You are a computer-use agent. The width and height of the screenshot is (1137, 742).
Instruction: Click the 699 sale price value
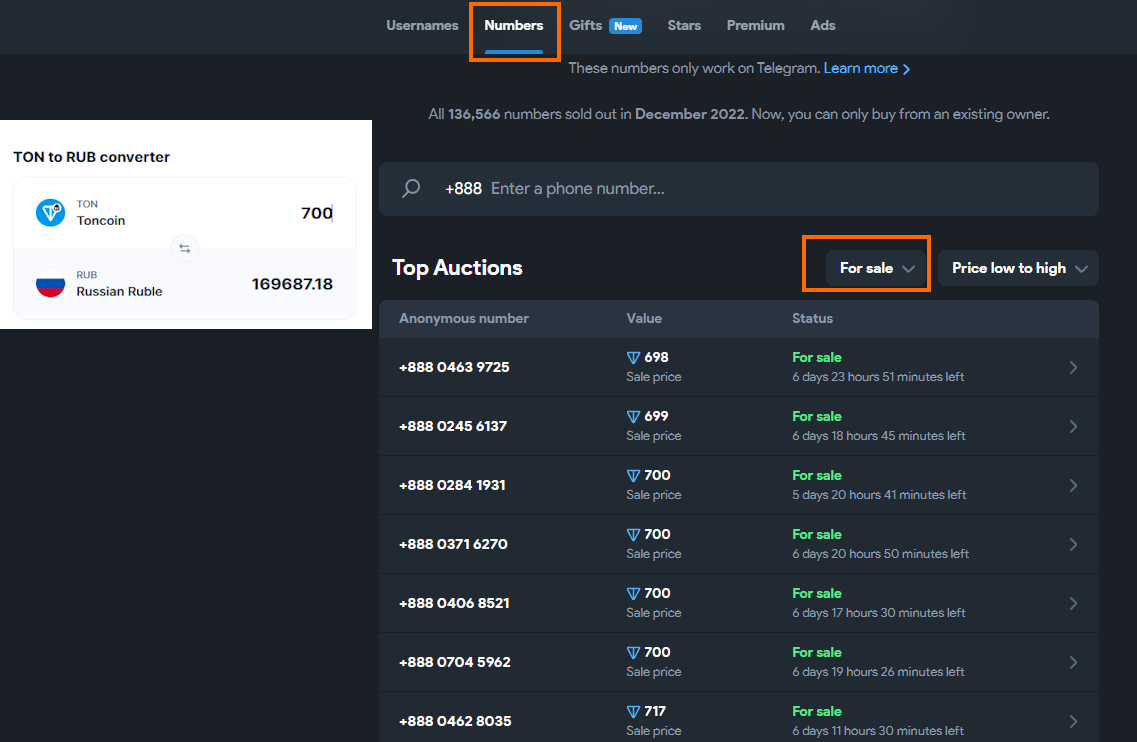coord(656,416)
